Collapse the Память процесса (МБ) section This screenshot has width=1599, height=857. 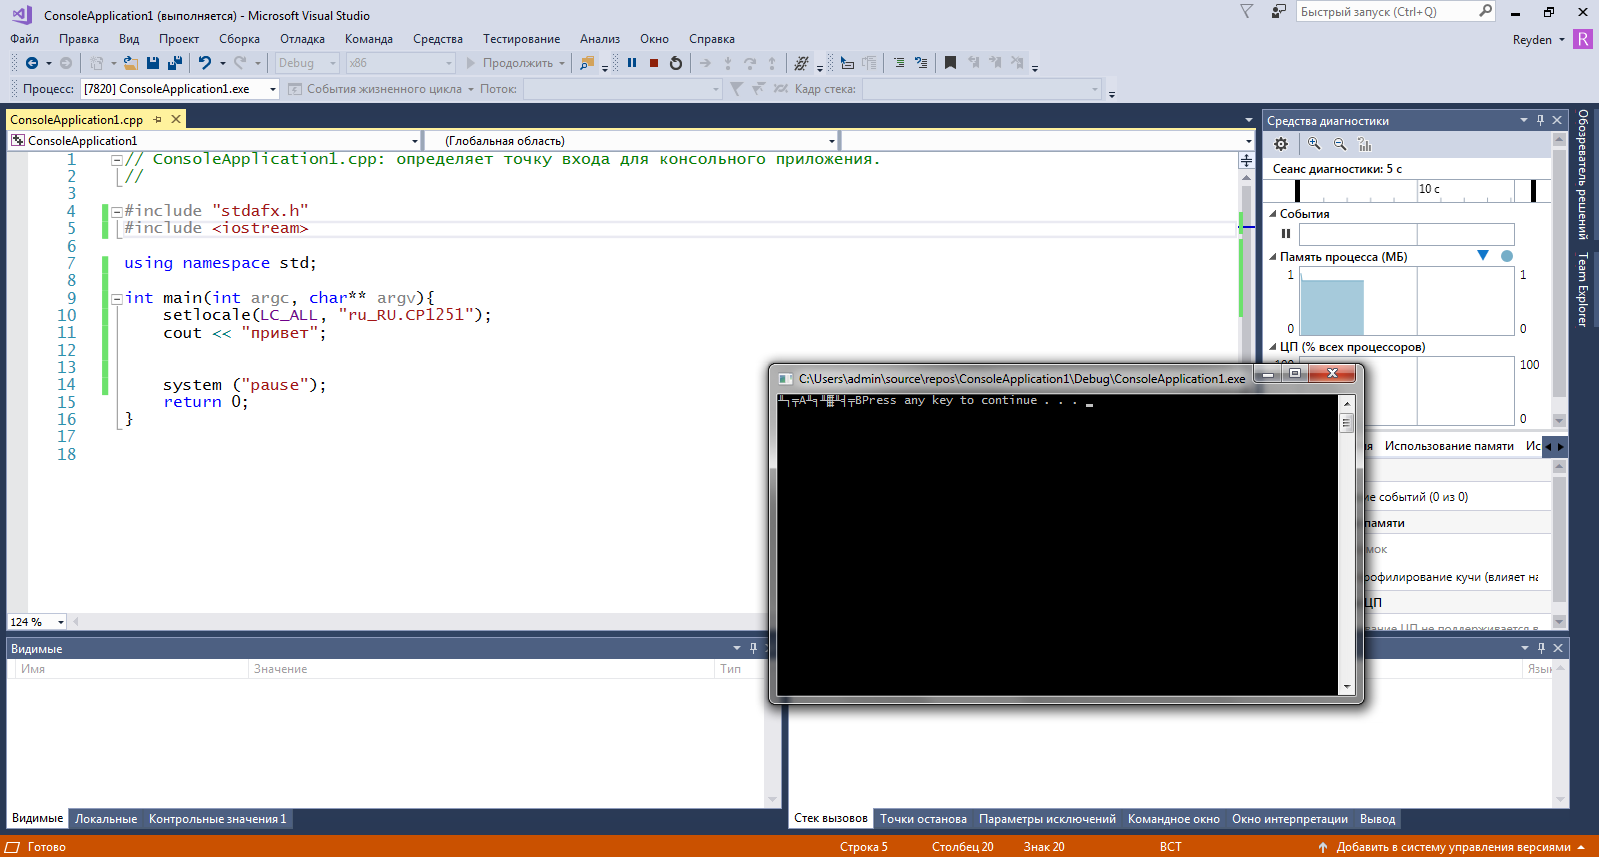1273,257
